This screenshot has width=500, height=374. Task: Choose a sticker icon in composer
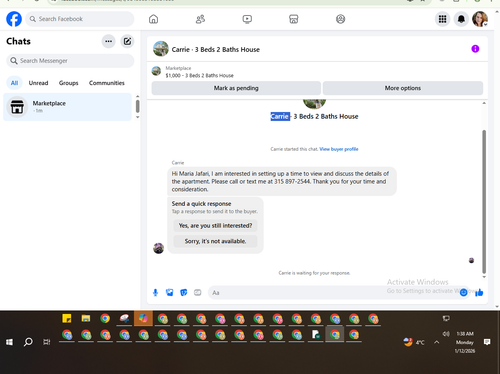[184, 293]
